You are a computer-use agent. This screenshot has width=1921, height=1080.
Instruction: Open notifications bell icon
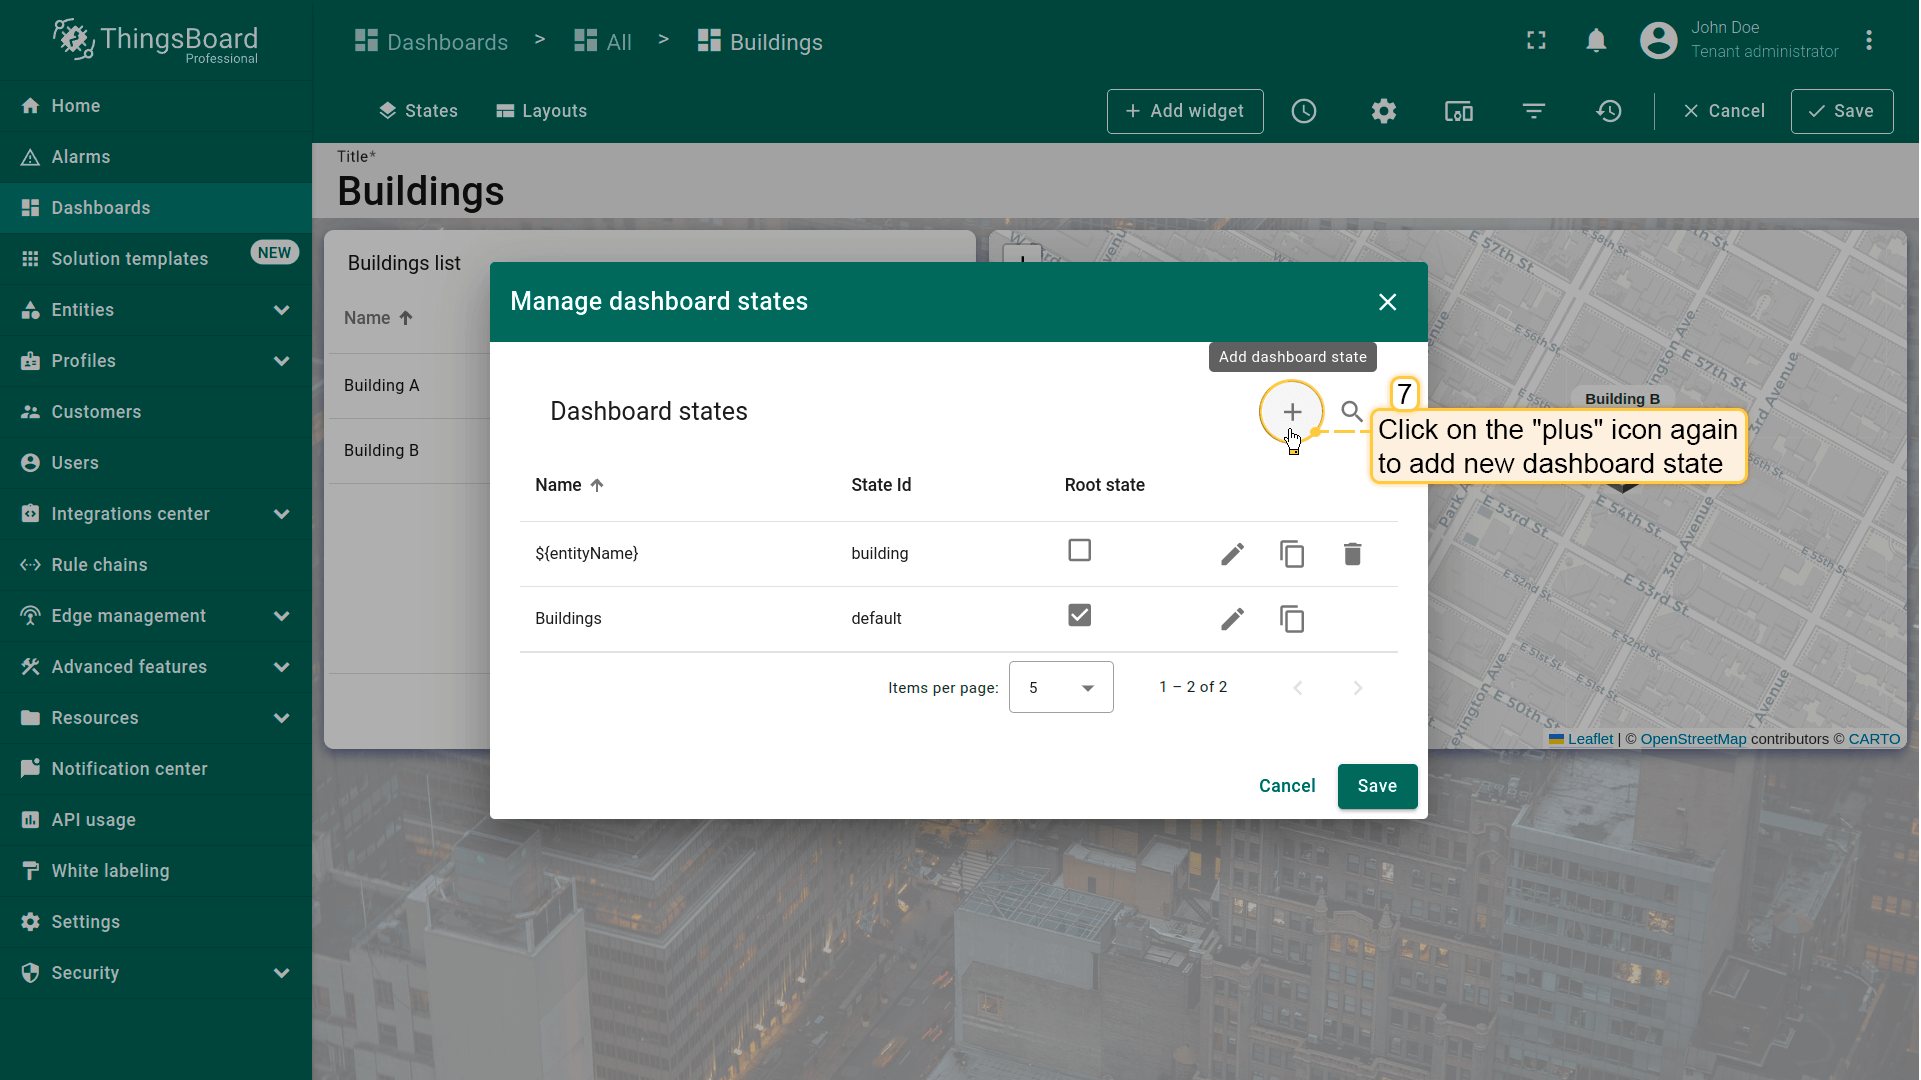click(1596, 41)
